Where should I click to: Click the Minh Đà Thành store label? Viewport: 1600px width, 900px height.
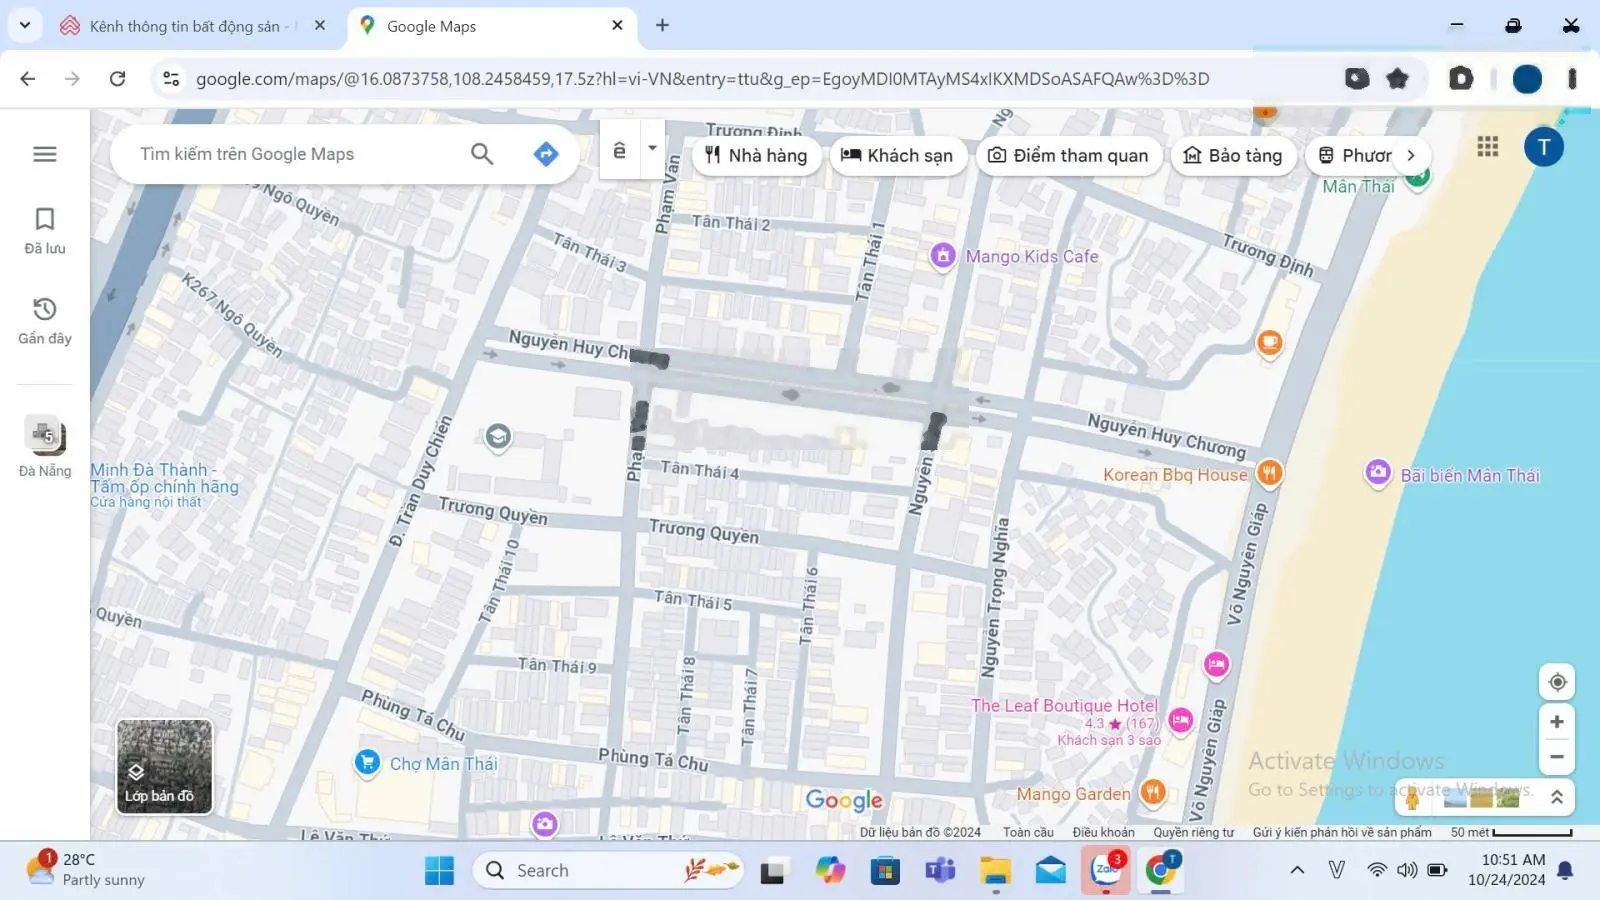point(164,484)
